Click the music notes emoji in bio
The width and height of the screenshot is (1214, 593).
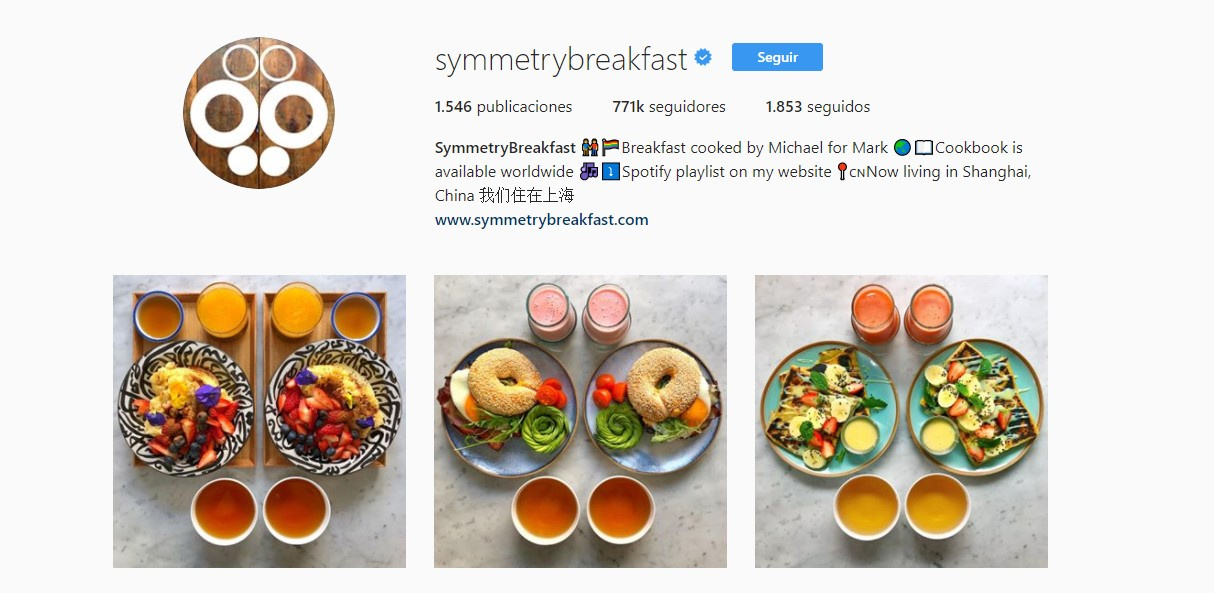(x=589, y=172)
